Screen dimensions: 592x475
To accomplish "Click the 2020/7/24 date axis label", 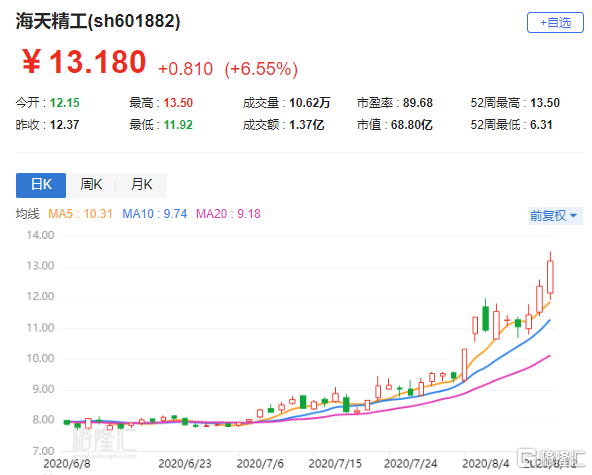I will pos(411,464).
